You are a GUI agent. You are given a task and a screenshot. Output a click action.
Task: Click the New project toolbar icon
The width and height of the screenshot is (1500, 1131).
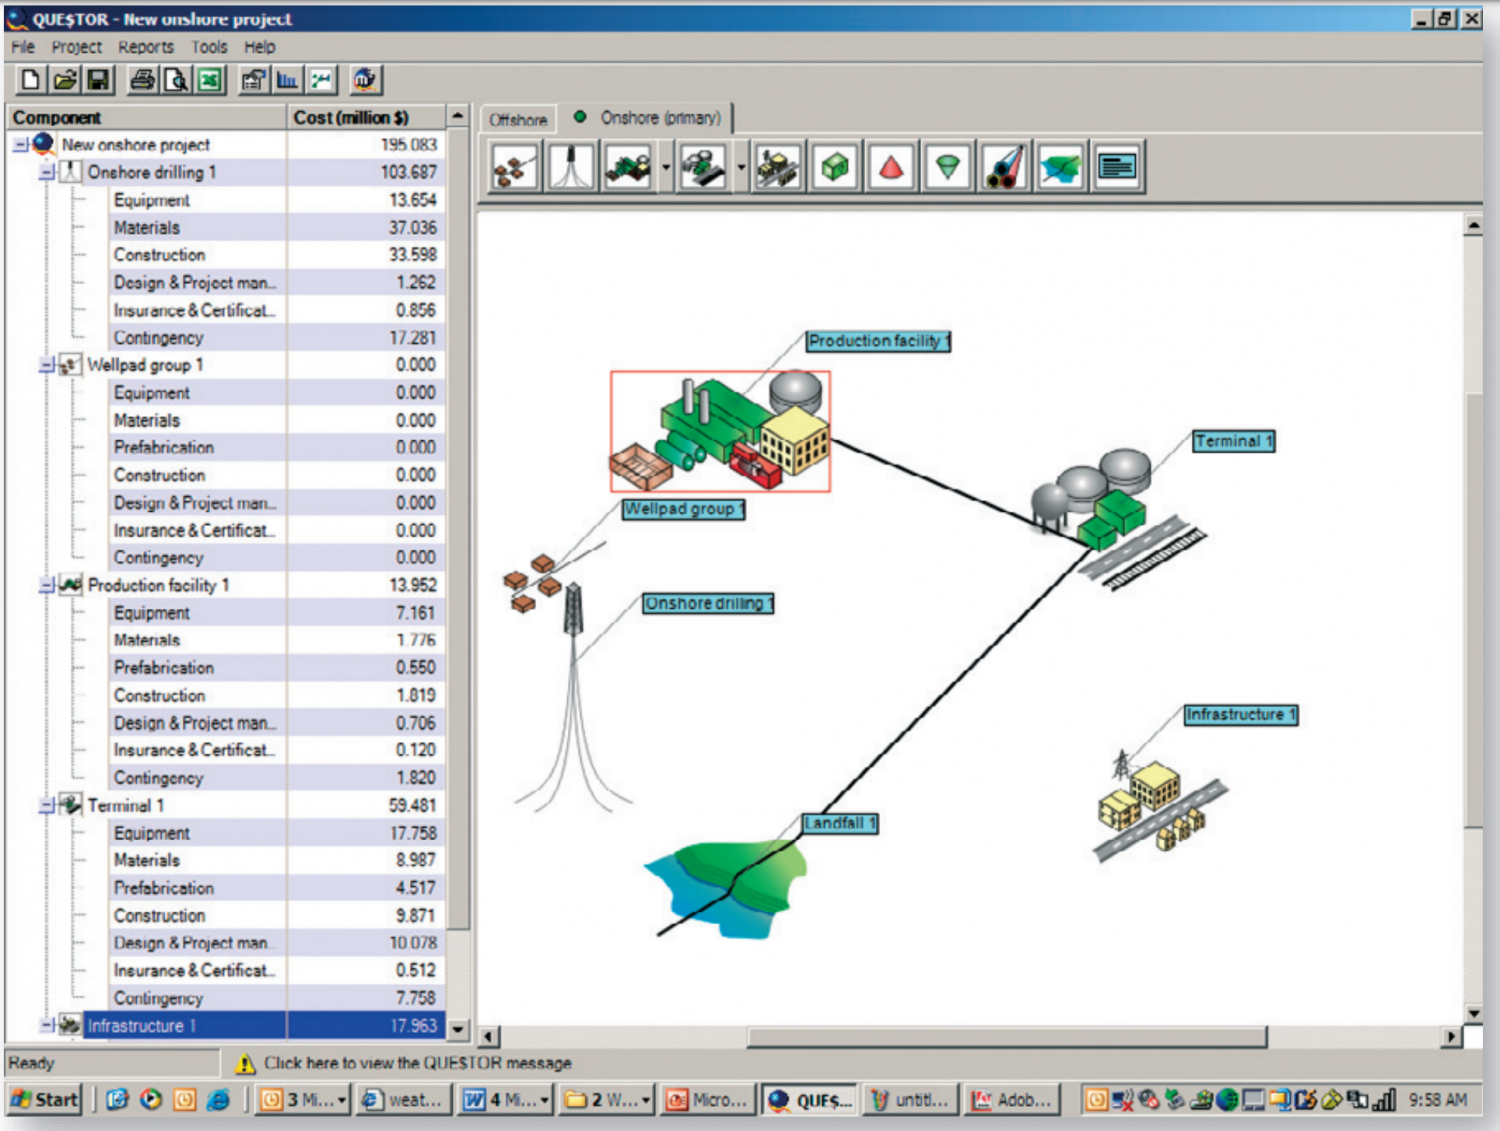(31, 80)
